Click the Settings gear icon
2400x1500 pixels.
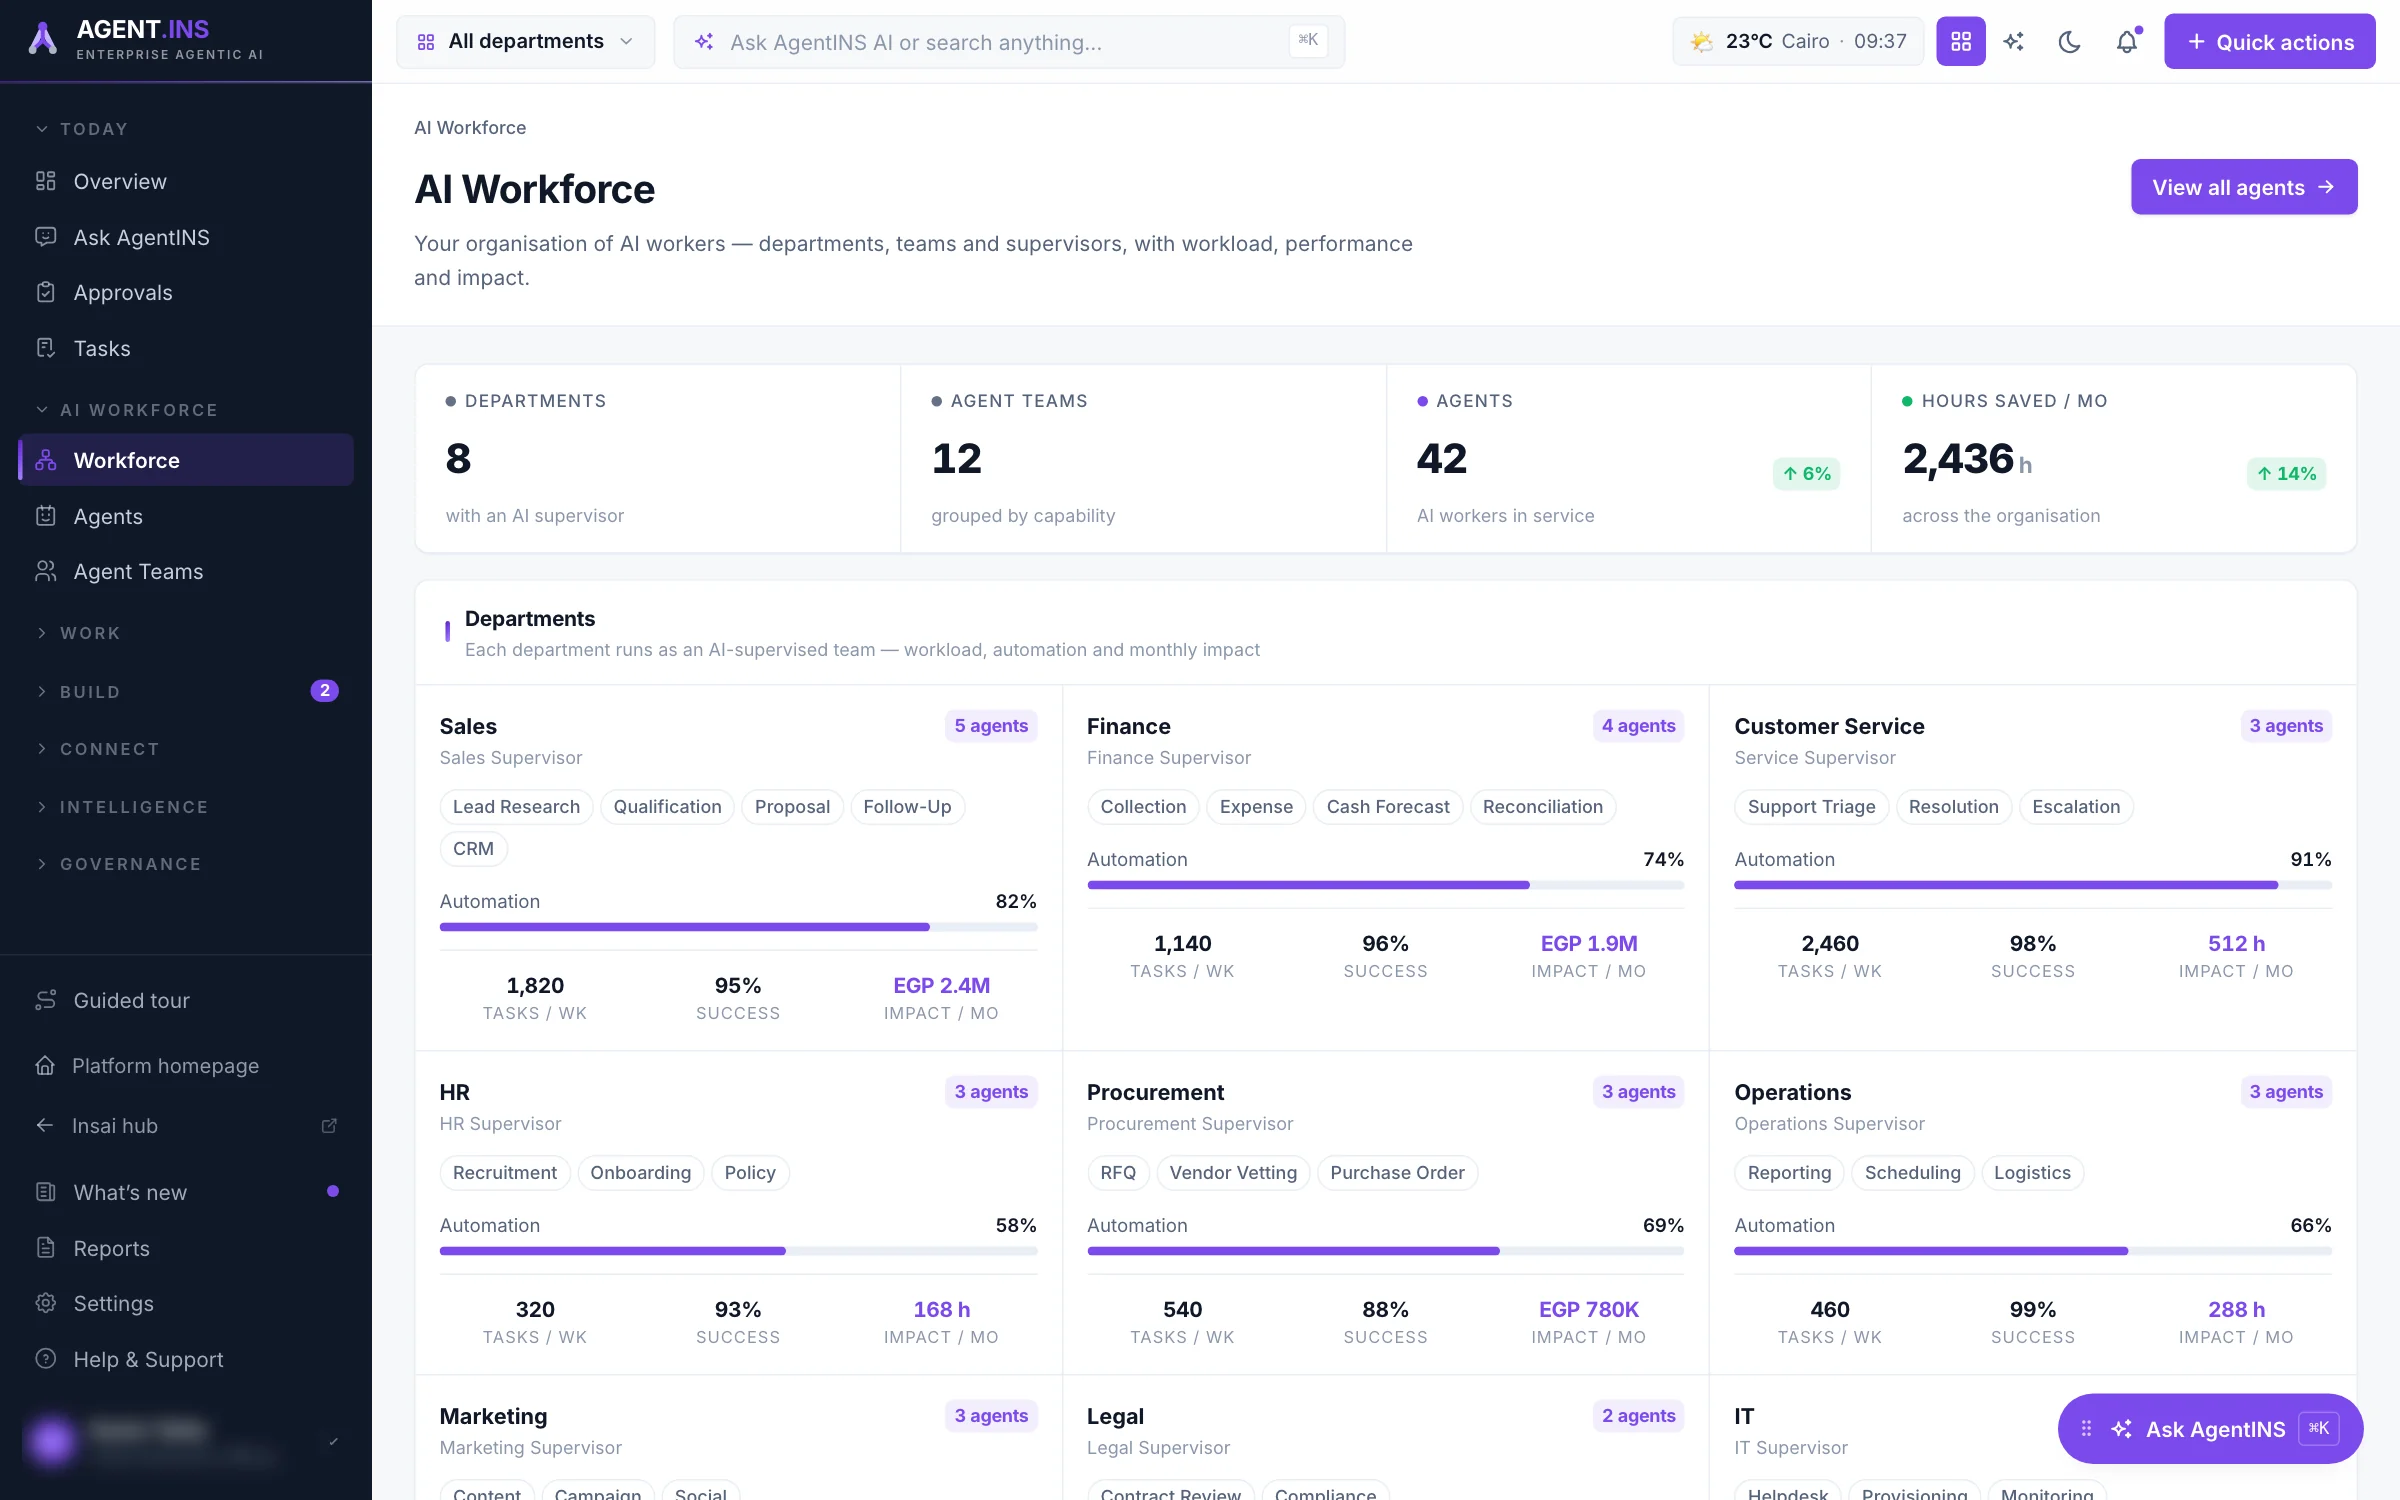coord(46,1303)
